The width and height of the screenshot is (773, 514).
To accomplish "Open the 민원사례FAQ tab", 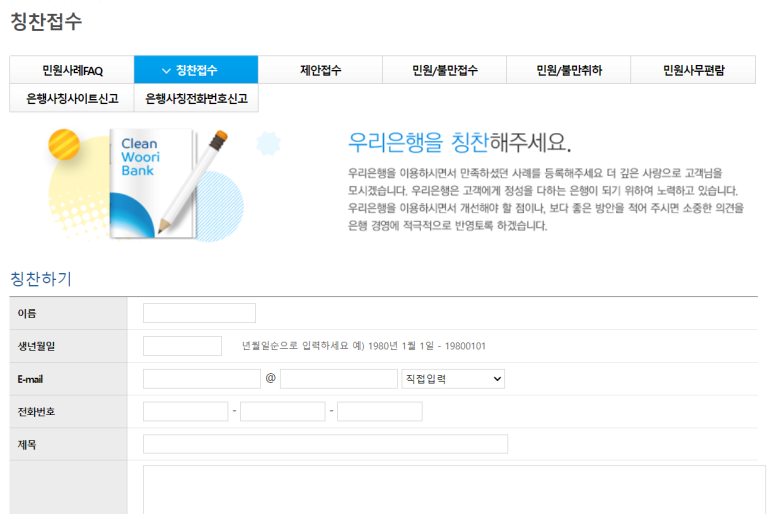I will tap(72, 70).
